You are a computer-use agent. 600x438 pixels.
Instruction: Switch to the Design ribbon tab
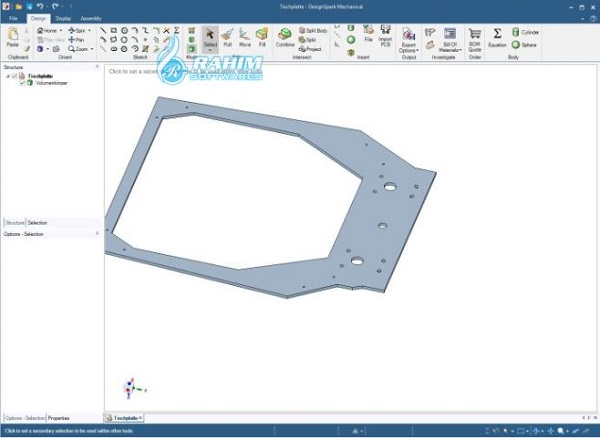coord(38,18)
